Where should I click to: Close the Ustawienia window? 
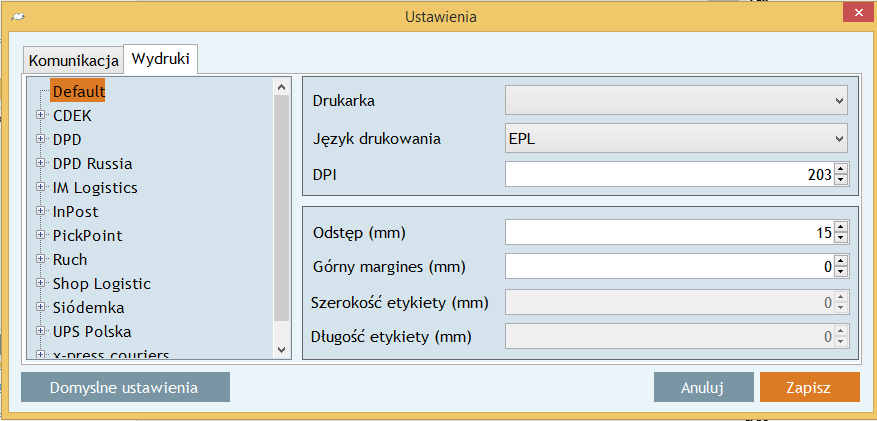click(859, 13)
